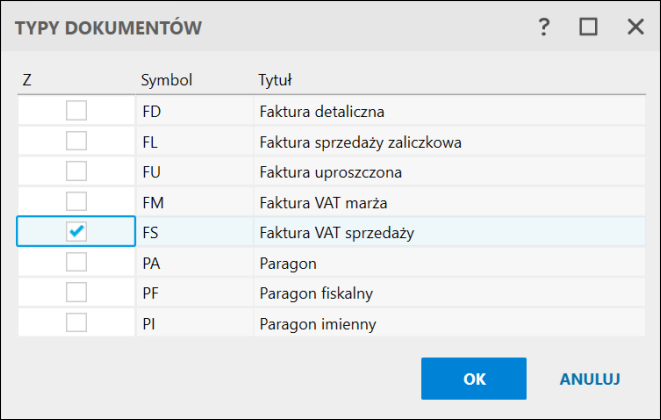The image size is (661, 420).
Task: Enable the FL Faktura sprzedaży zaliczkowa checkbox
Action: click(76, 141)
